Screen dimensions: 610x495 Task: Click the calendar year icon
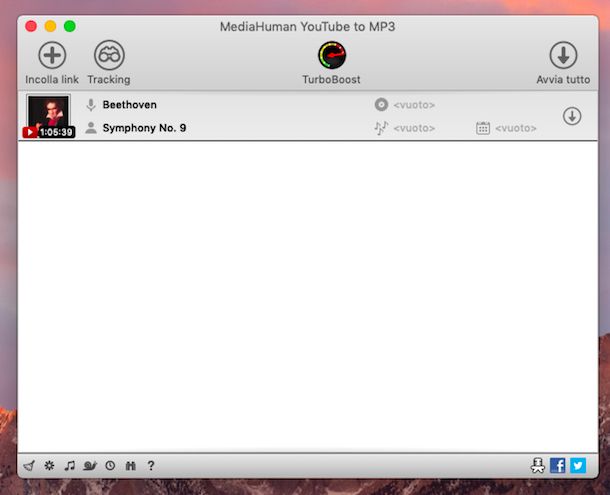[x=483, y=128]
